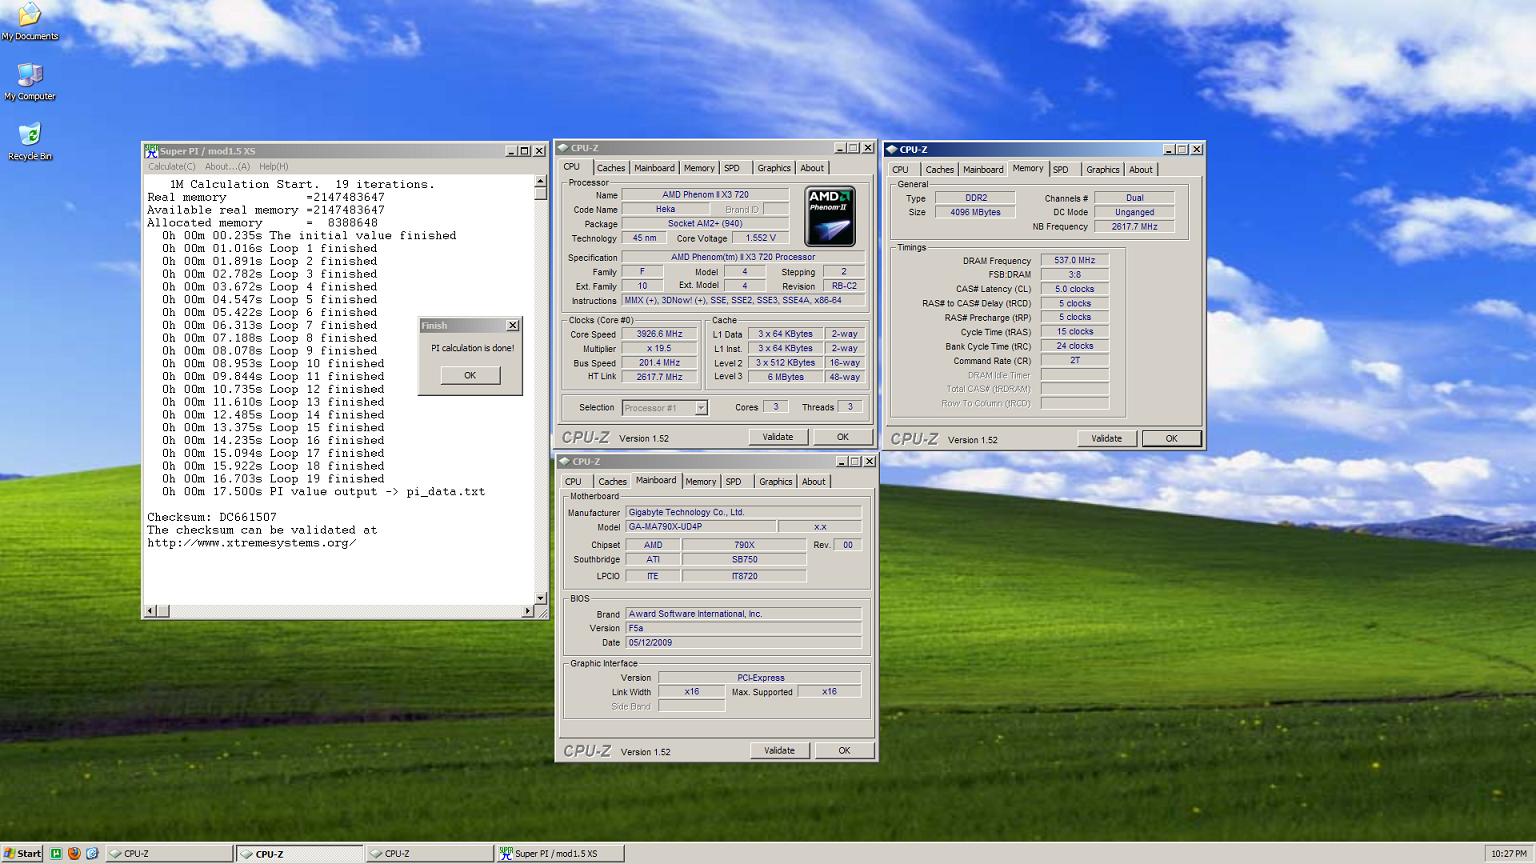1536x864 pixels.
Task: Click OK in the Finish dialog
Action: (470, 375)
